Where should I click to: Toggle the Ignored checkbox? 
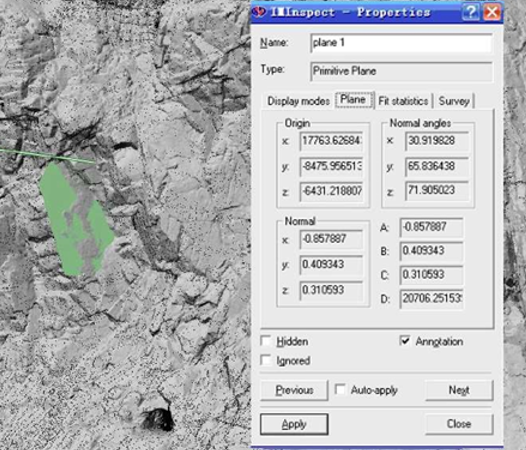pyautogui.click(x=266, y=360)
